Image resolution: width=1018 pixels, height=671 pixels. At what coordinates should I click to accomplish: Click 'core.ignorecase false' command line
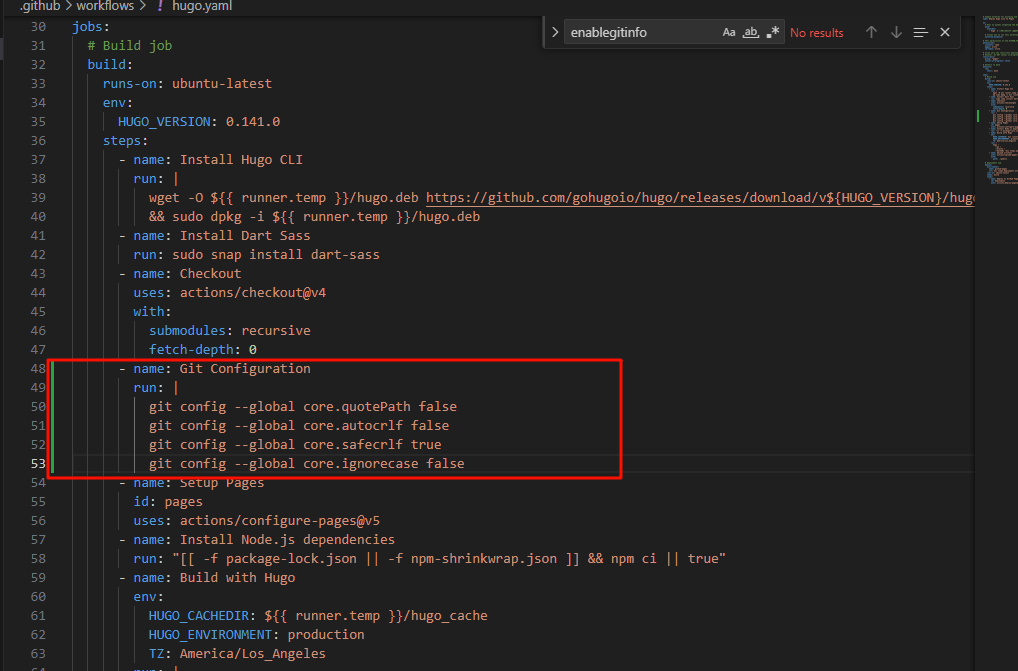tap(307, 463)
